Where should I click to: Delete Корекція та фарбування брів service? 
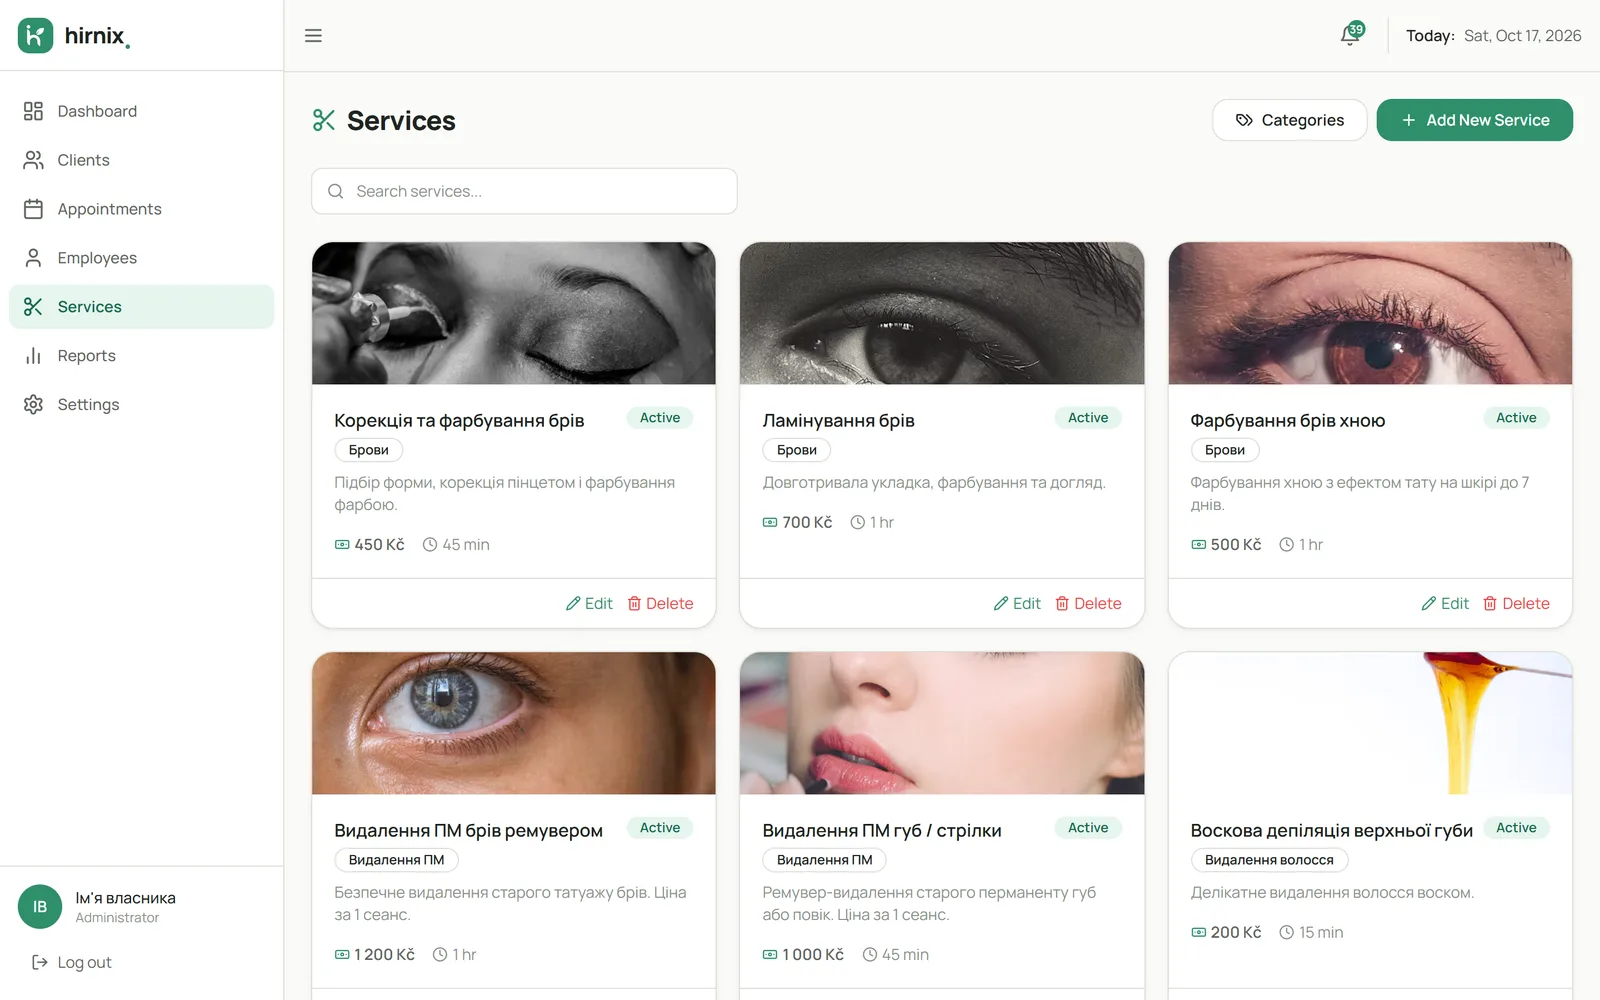(x=660, y=604)
